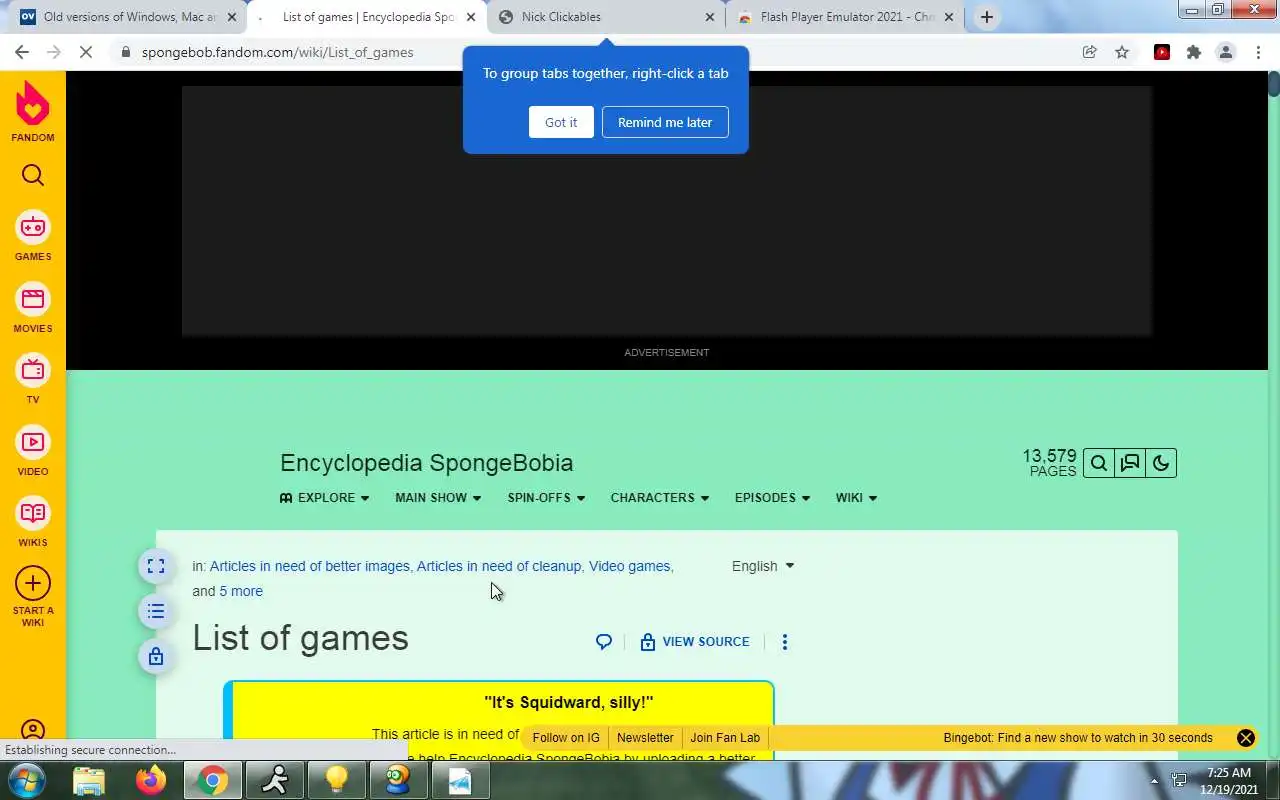Close the Flash Player Emulator tab
The image size is (1280, 800).
[x=949, y=17]
